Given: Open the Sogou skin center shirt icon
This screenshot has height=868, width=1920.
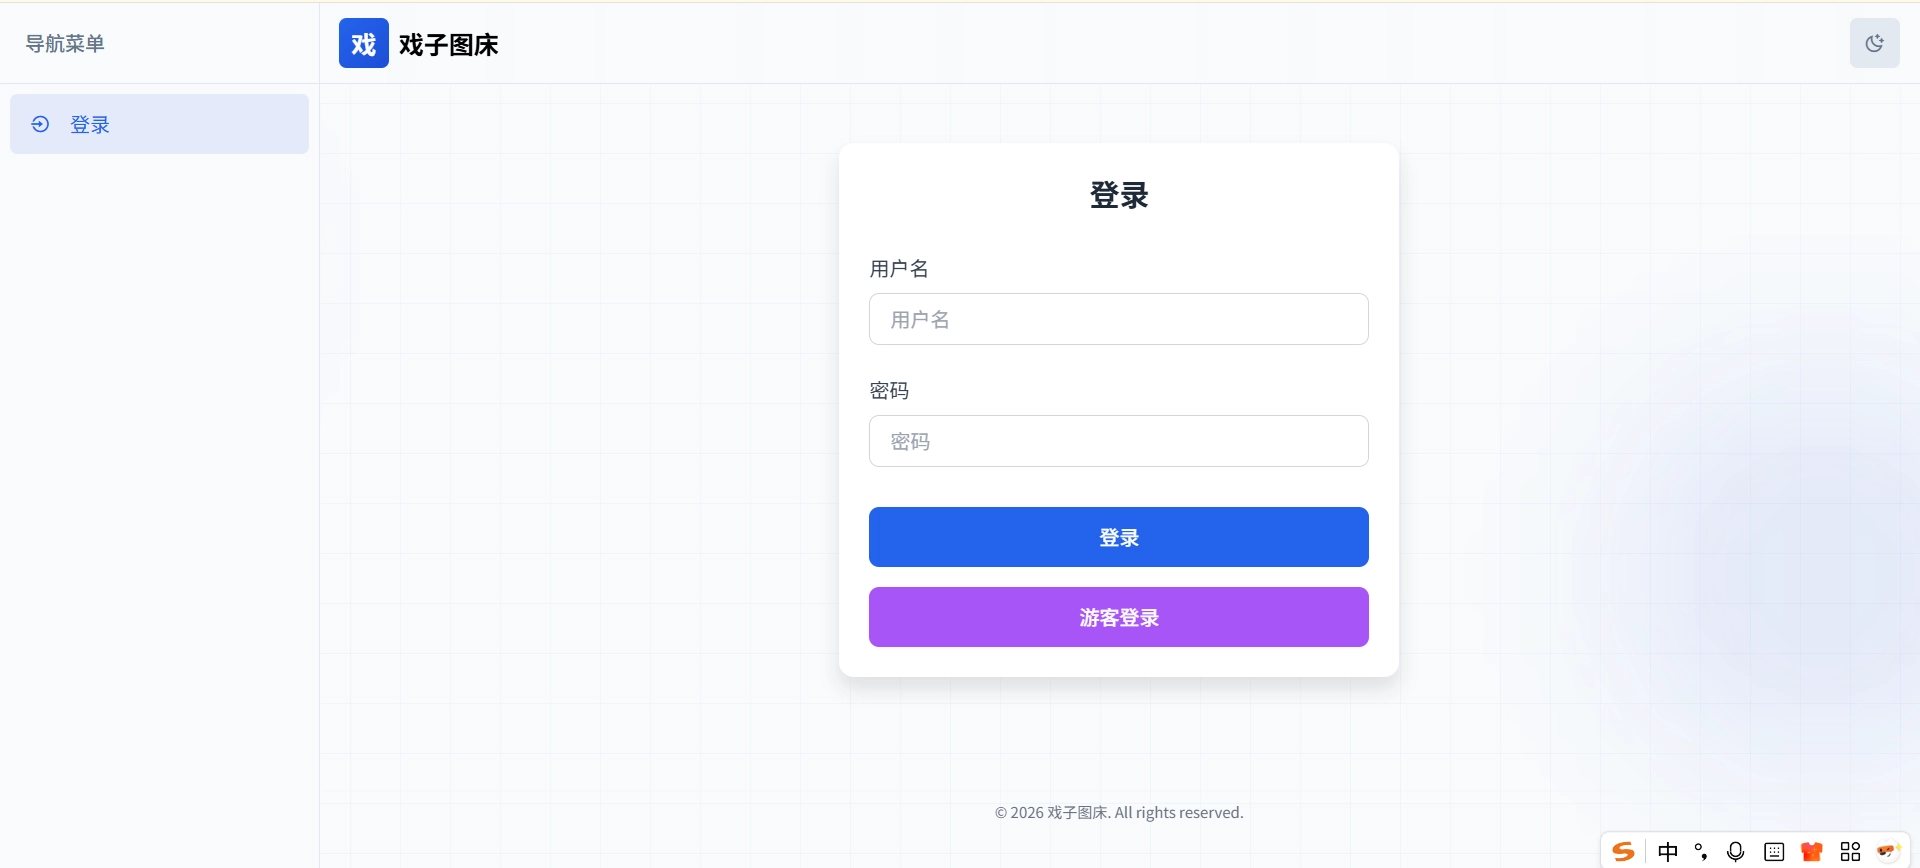Looking at the screenshot, I should 1811,851.
